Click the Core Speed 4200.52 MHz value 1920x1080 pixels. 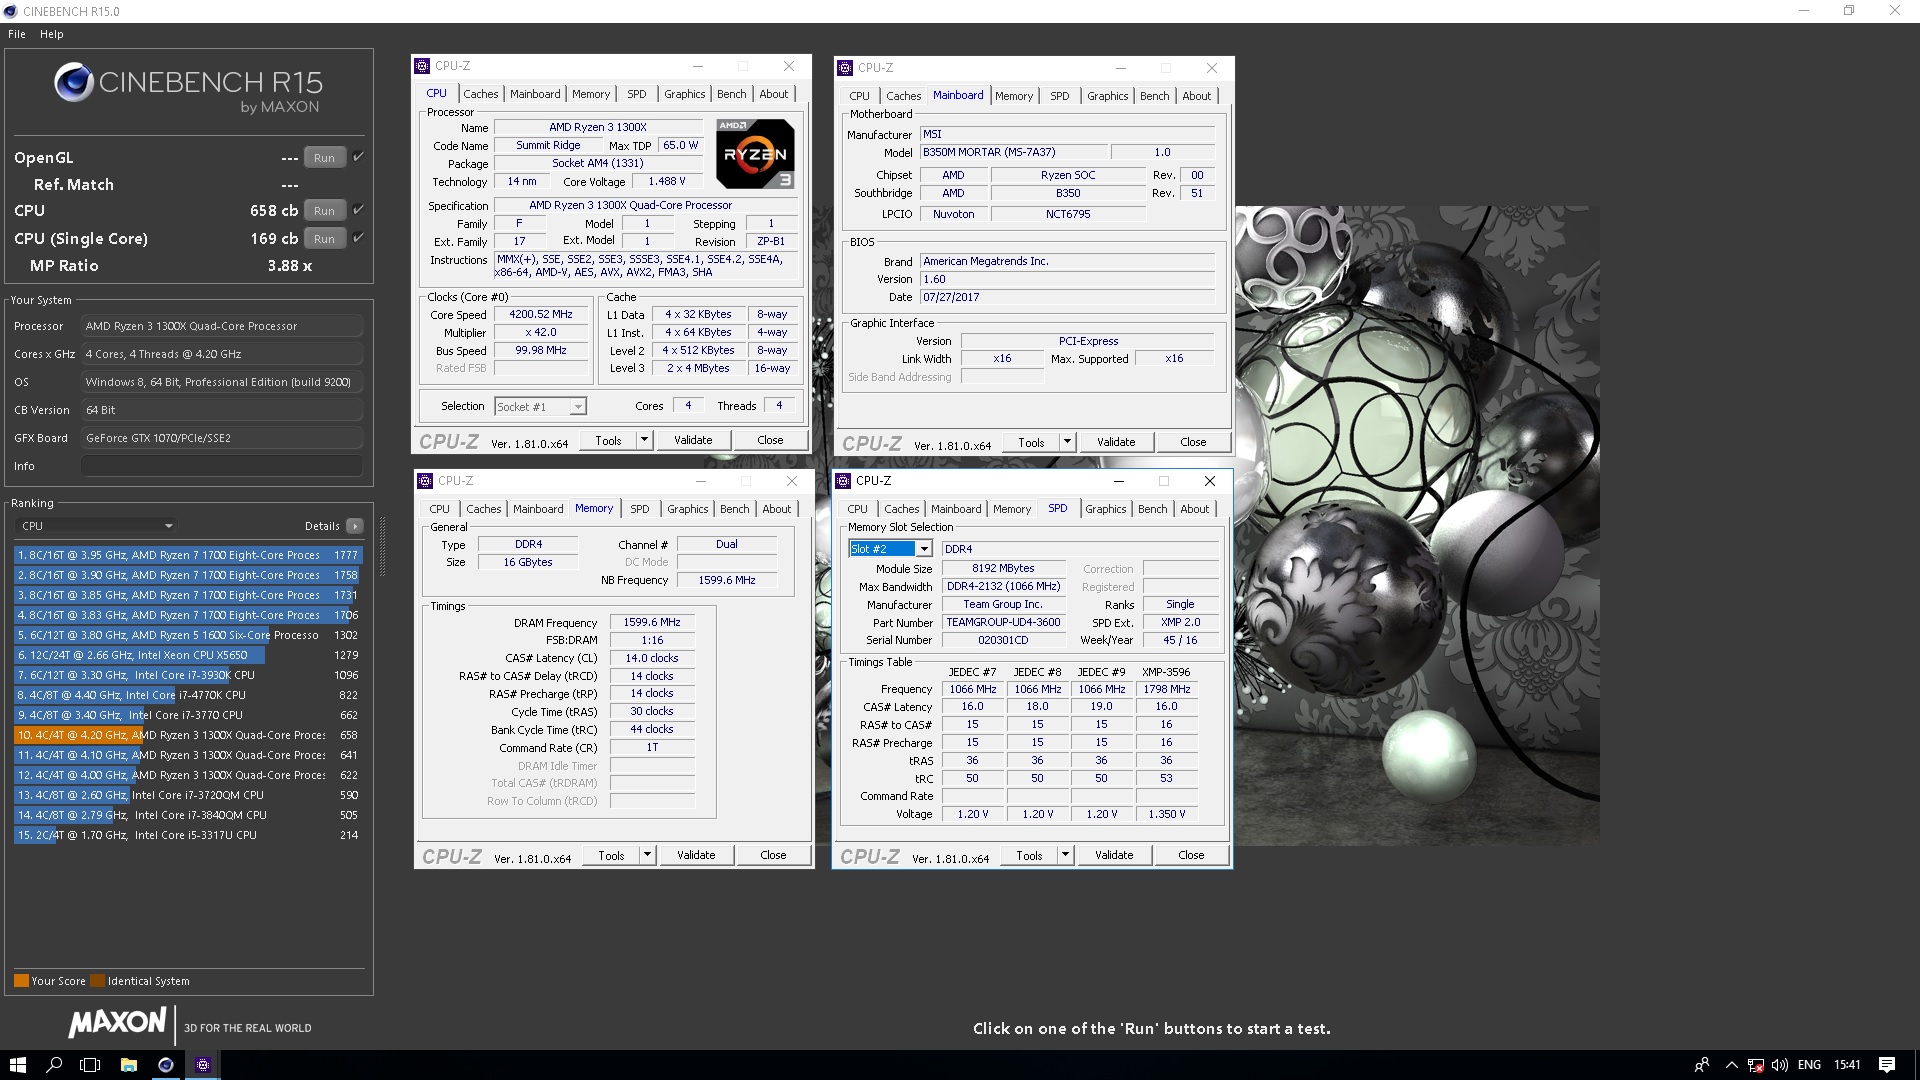click(x=541, y=314)
